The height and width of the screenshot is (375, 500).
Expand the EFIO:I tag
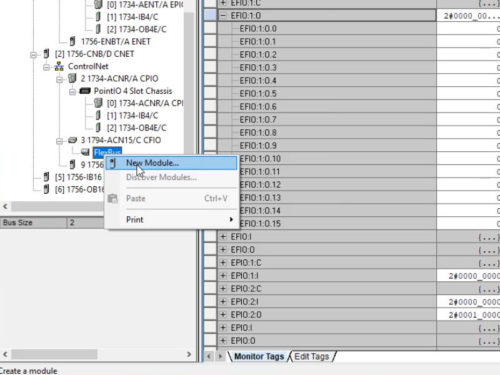pos(223,237)
